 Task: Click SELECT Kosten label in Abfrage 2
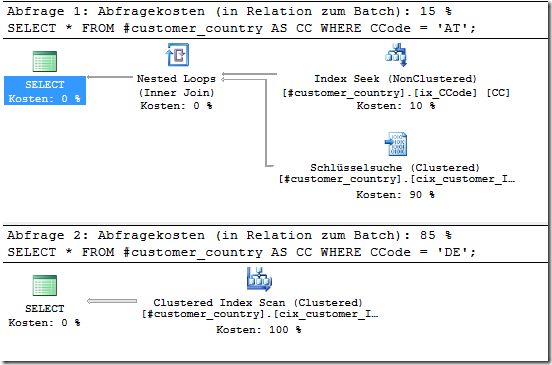[44, 316]
